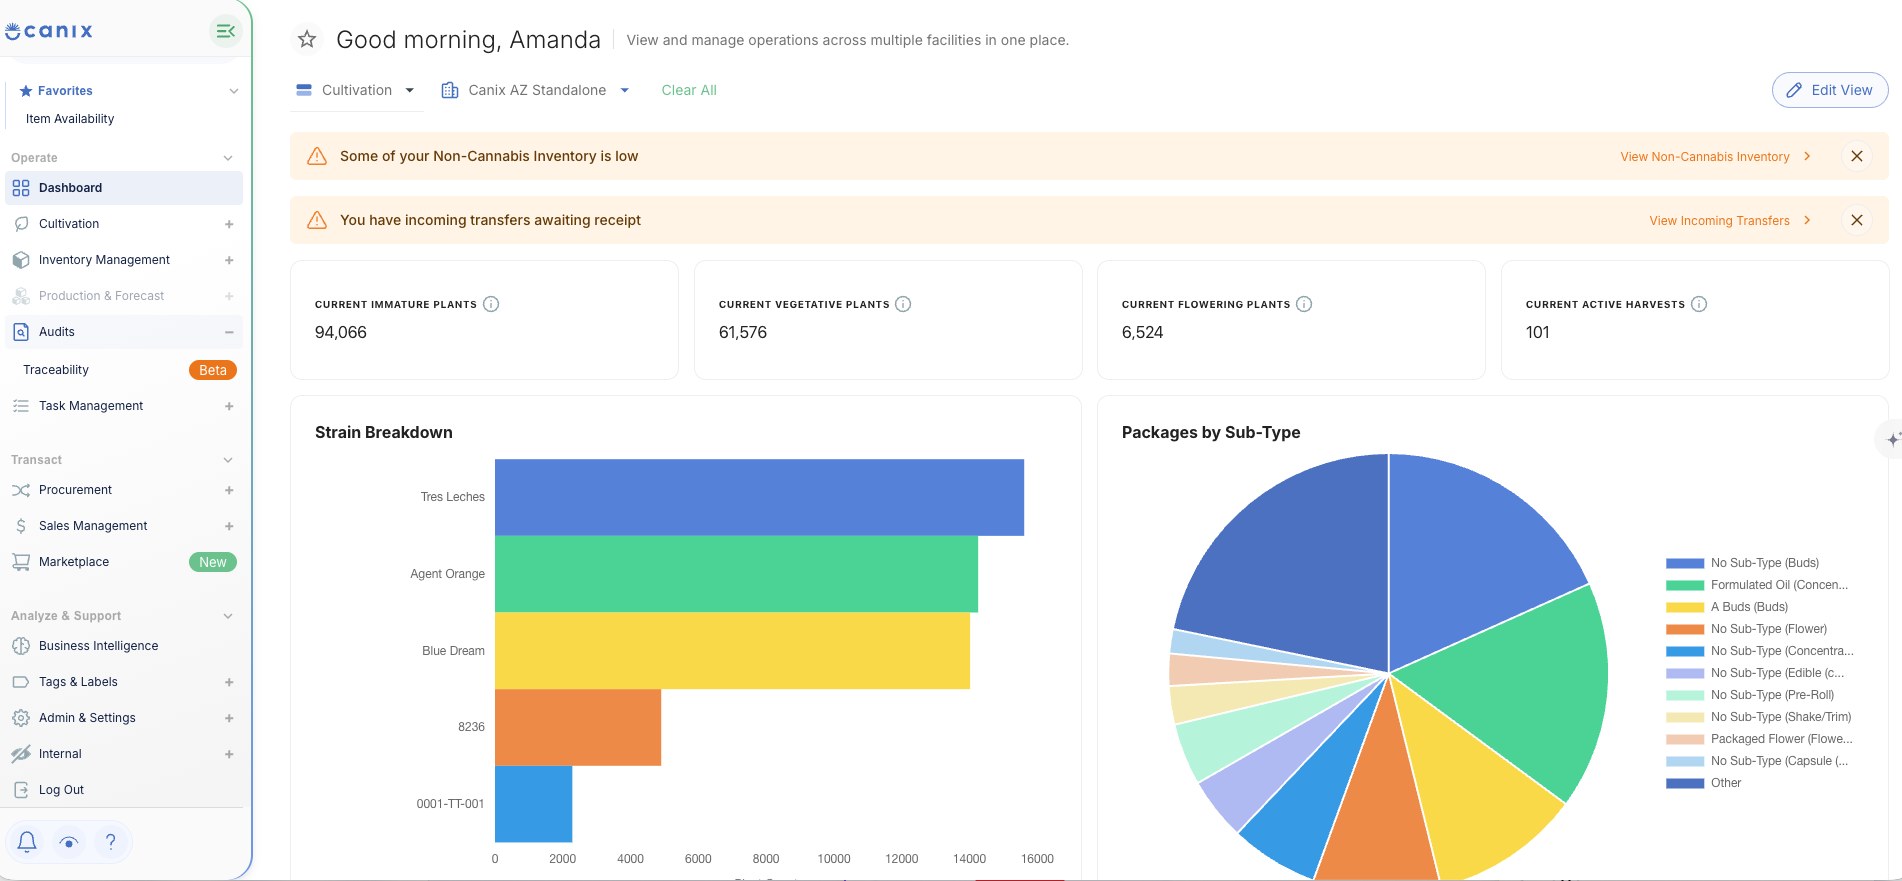The image size is (1902, 881).
Task: Open the Canix AZ Standalone facility dropdown
Action: [536, 90]
